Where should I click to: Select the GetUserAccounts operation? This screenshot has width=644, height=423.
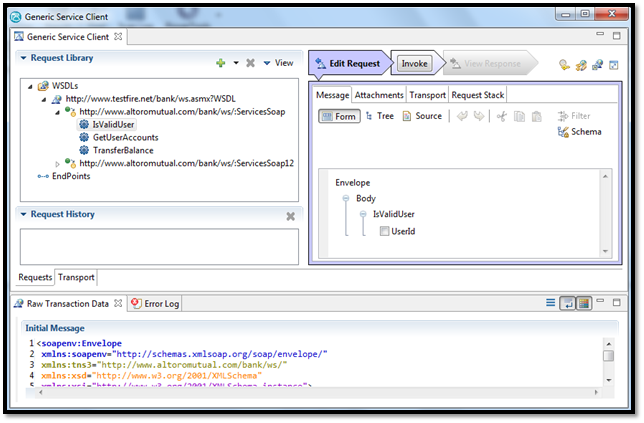tap(125, 137)
